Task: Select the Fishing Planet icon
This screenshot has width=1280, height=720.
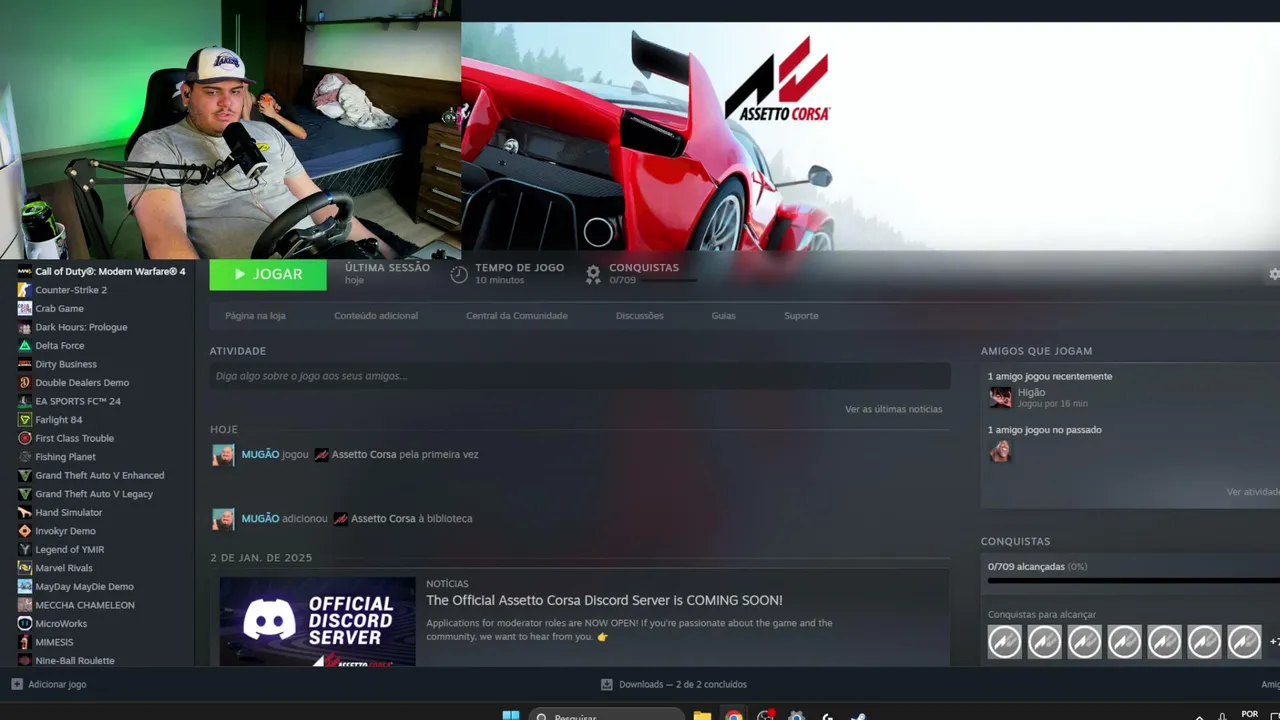Action: pos(25,457)
